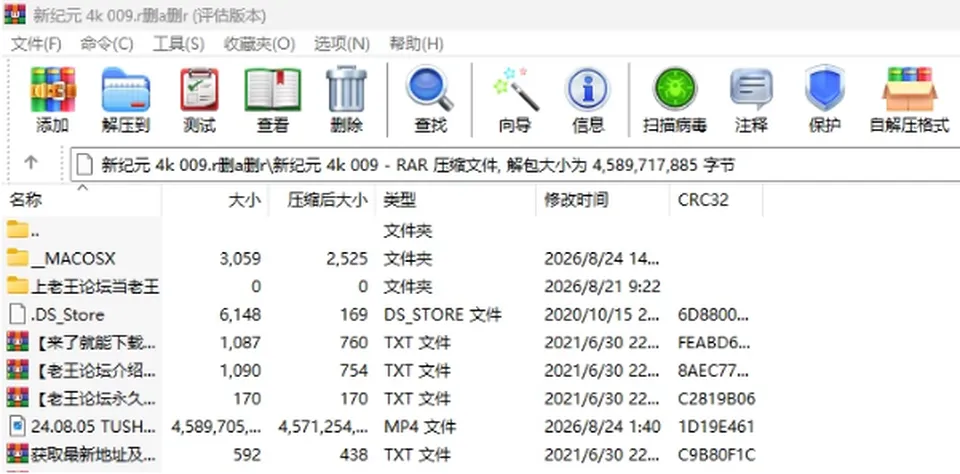Go up one level arrow button
960x474 pixels.
31,163
